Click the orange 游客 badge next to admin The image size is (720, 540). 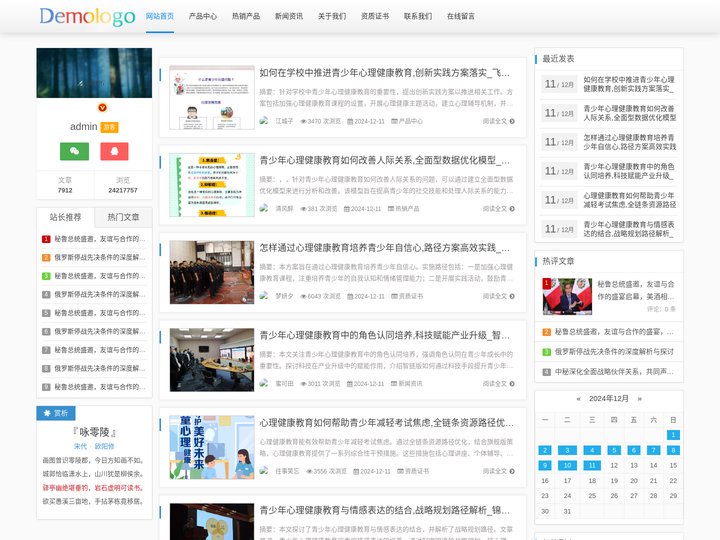click(109, 127)
